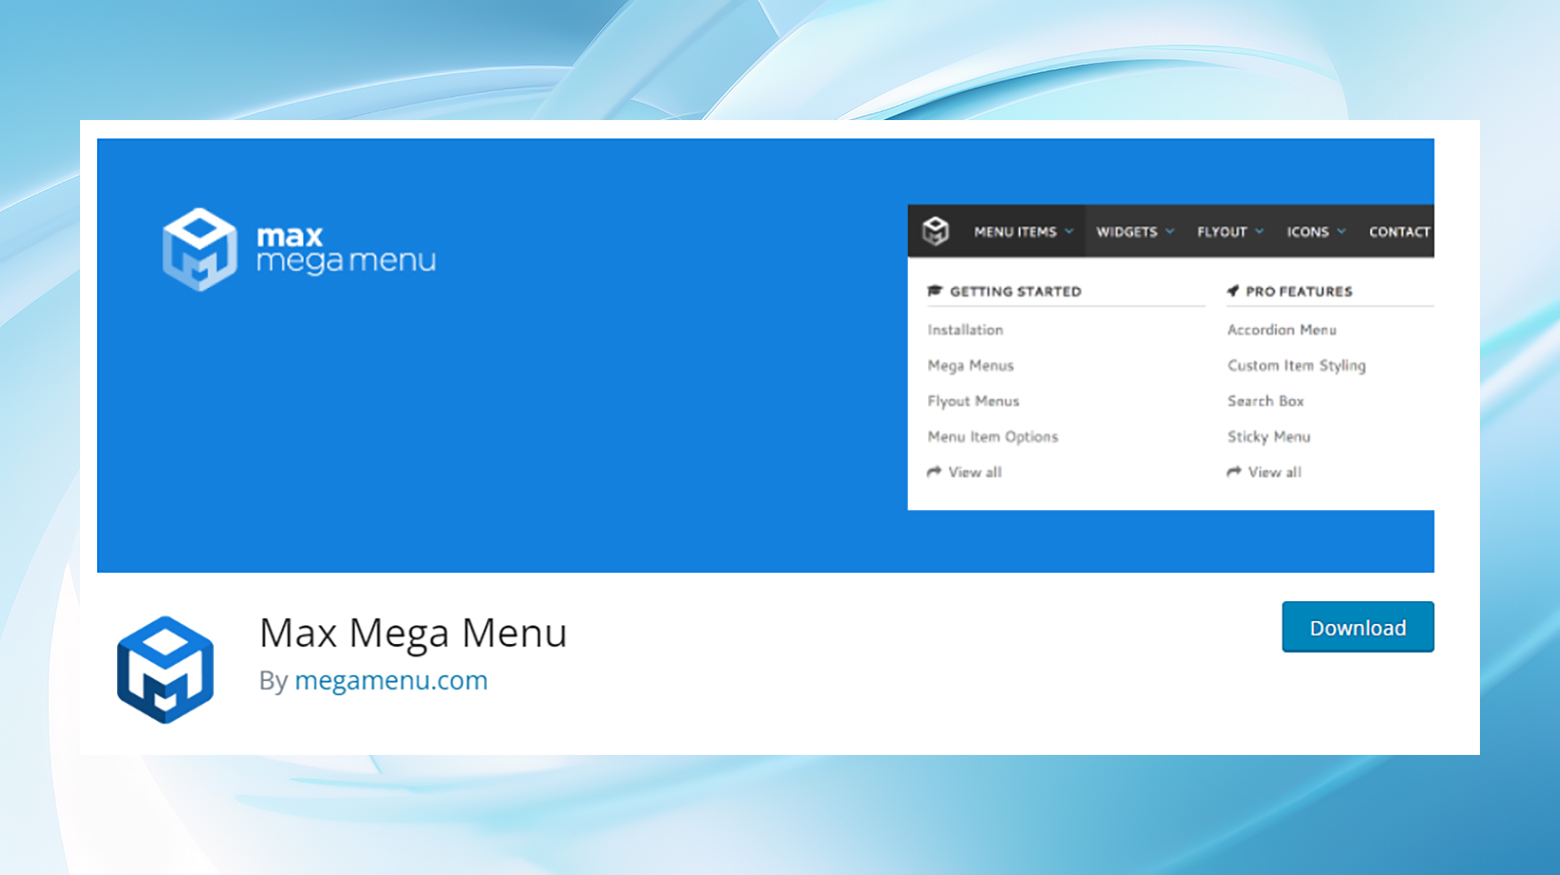Click the white max mega menu logo on the banner
The height and width of the screenshot is (875, 1560).
(298, 248)
